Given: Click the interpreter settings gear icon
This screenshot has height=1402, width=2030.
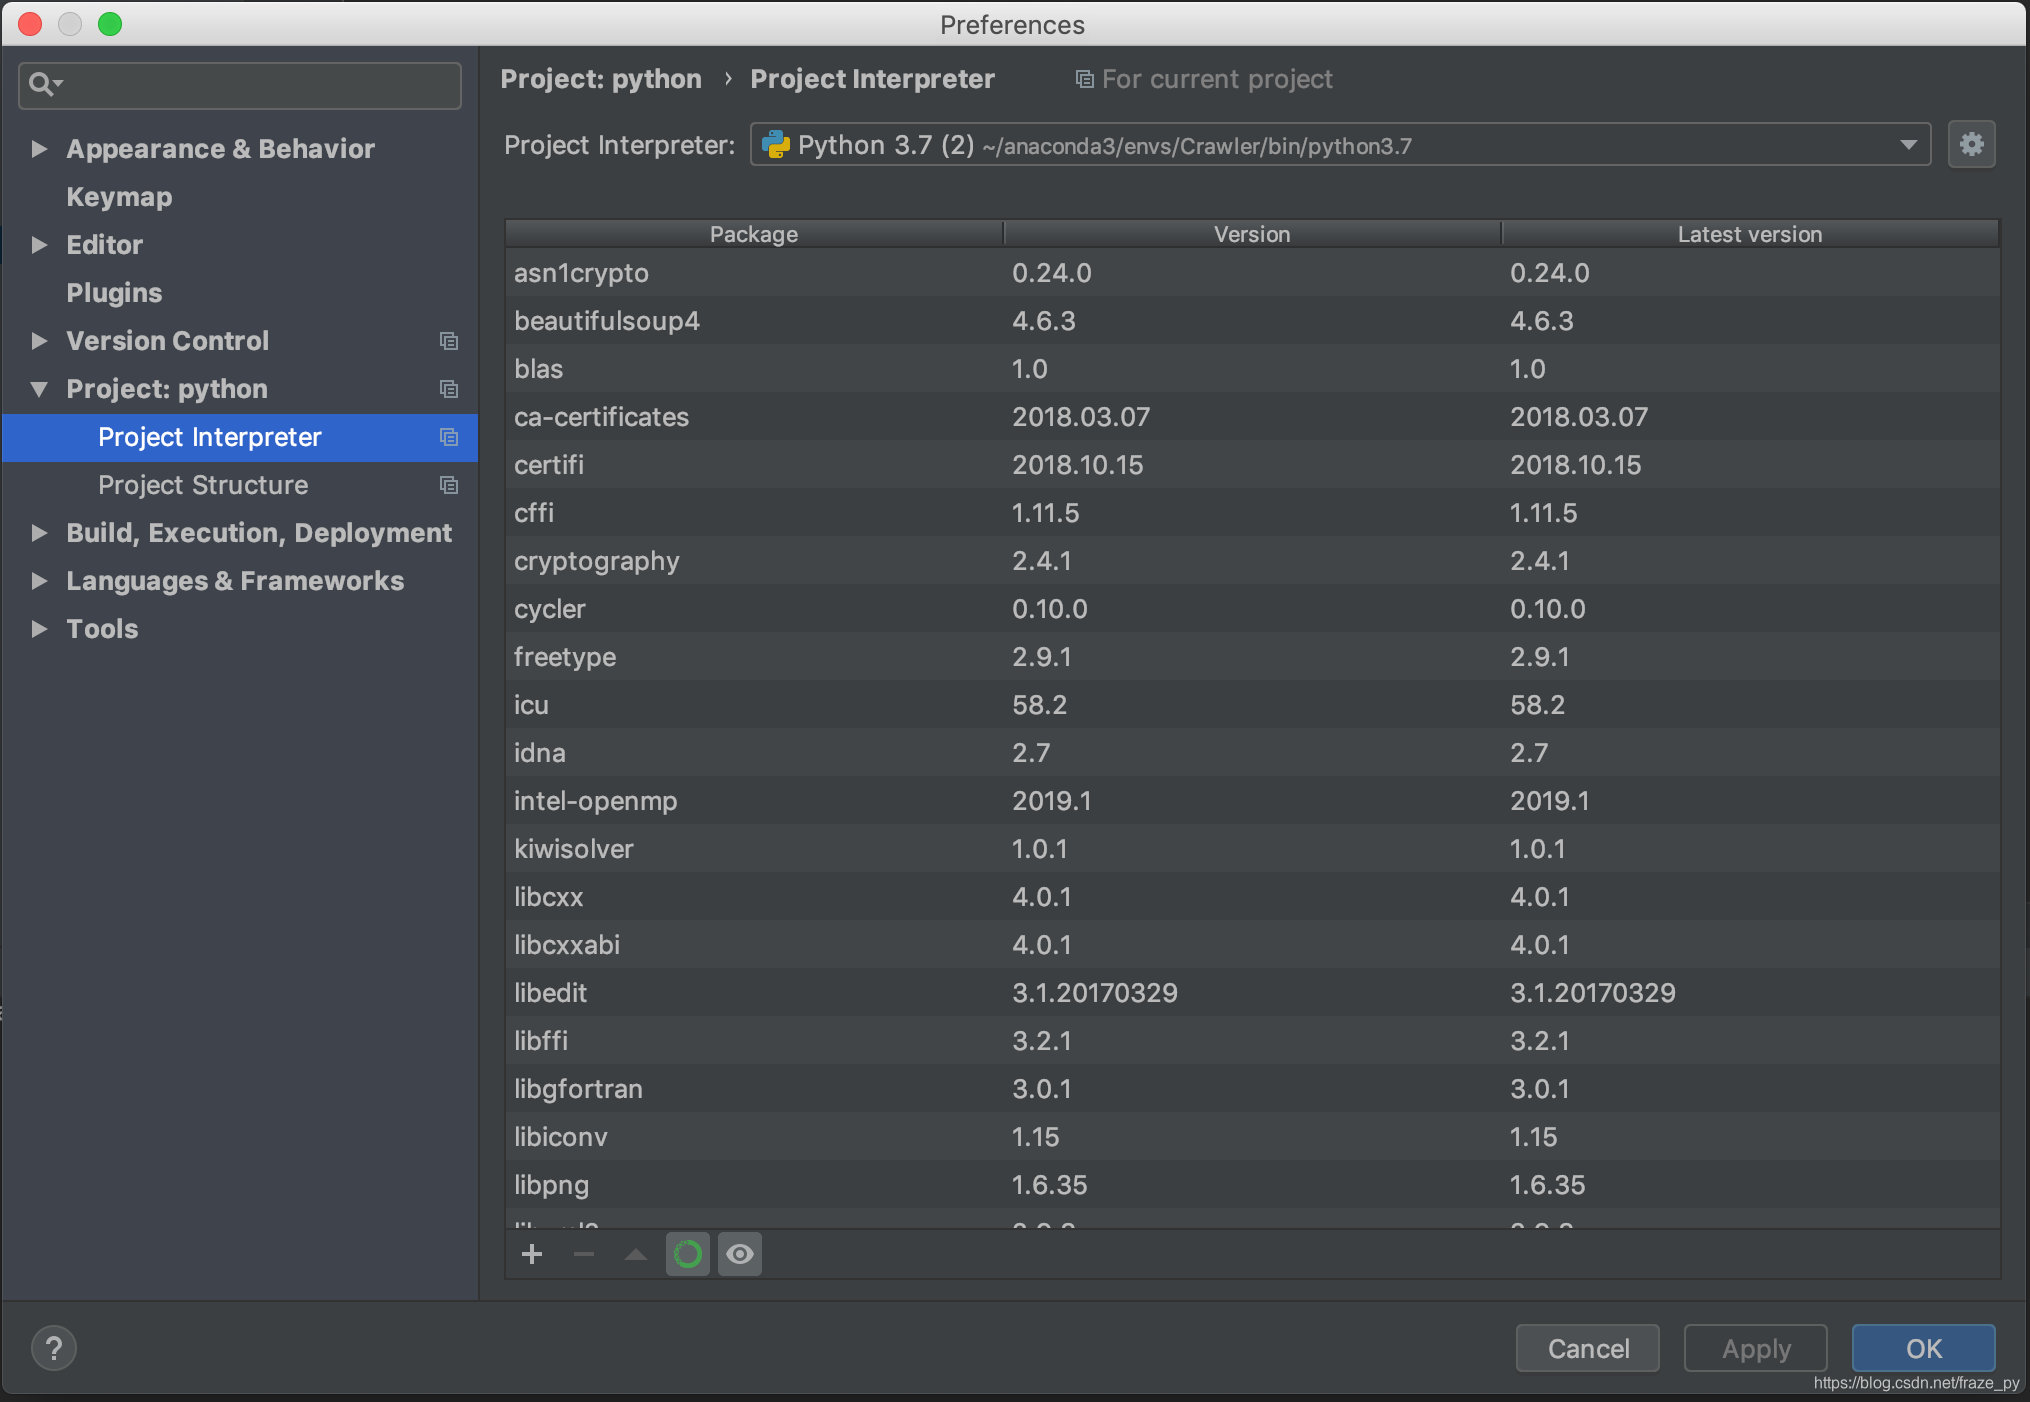Looking at the screenshot, I should pyautogui.click(x=1971, y=145).
